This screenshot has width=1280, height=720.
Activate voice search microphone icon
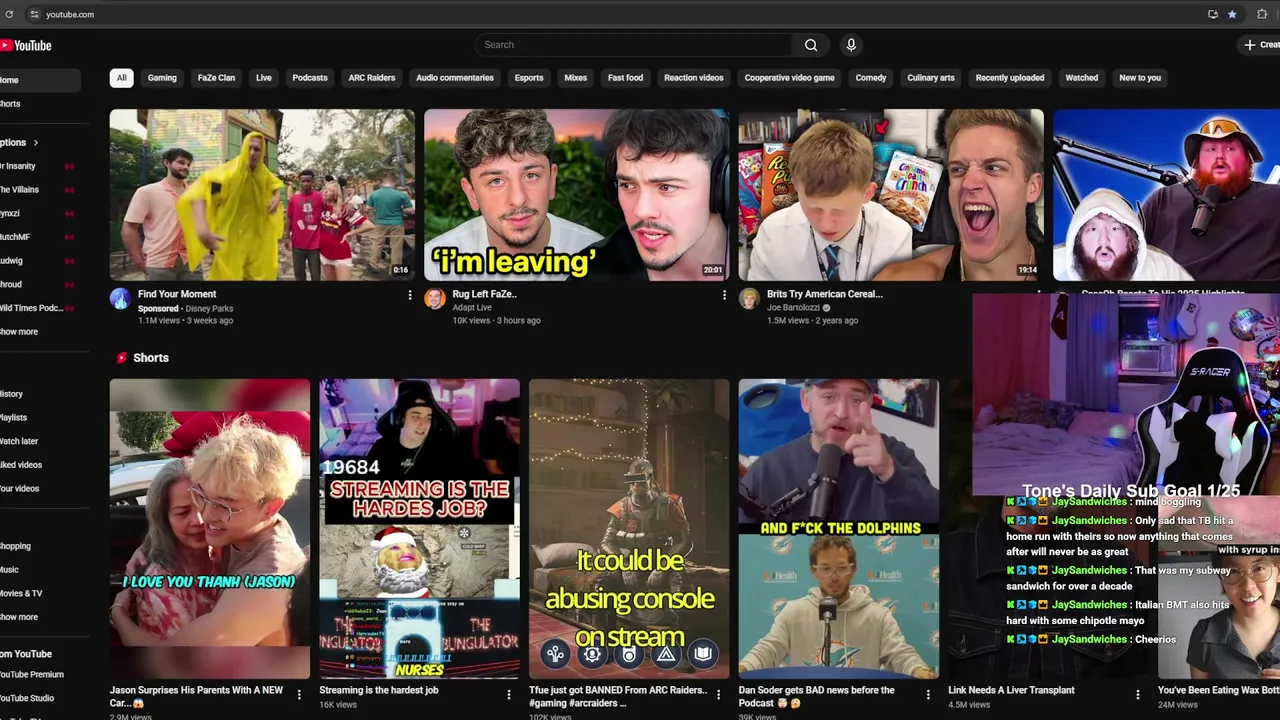click(x=851, y=45)
